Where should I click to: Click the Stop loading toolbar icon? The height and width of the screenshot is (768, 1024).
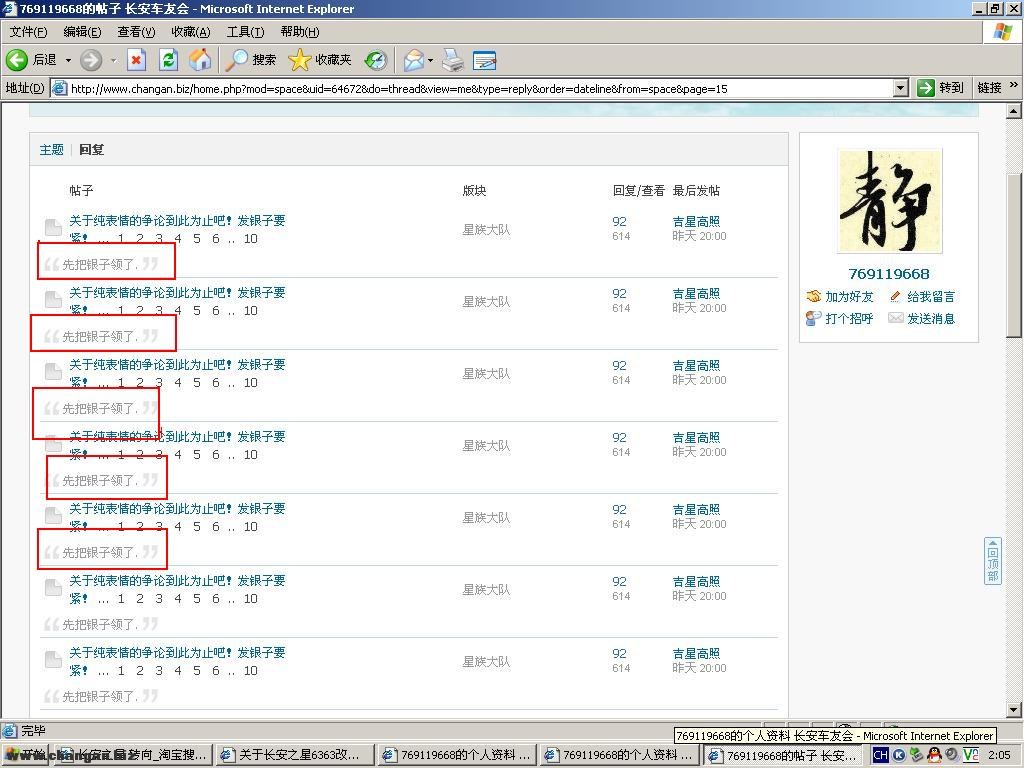pos(136,60)
